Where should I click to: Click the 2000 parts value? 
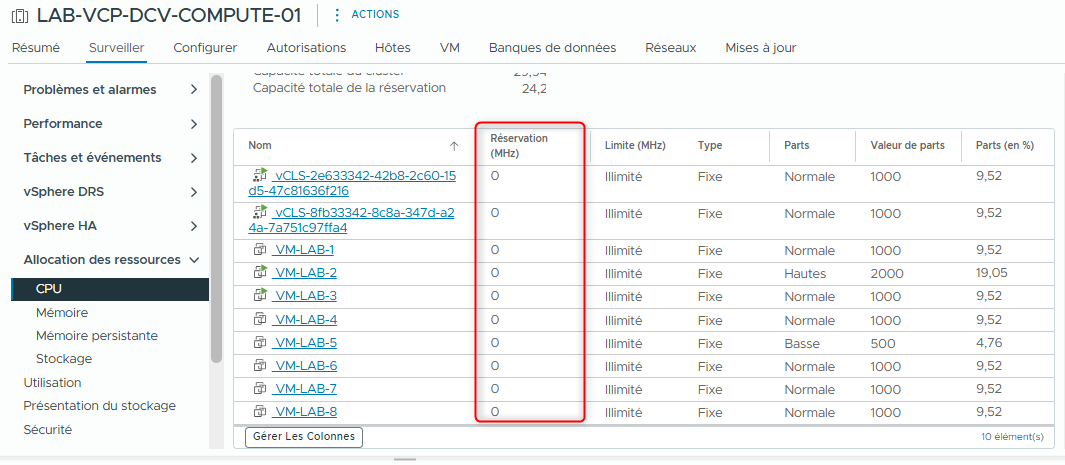pyautogui.click(x=886, y=274)
